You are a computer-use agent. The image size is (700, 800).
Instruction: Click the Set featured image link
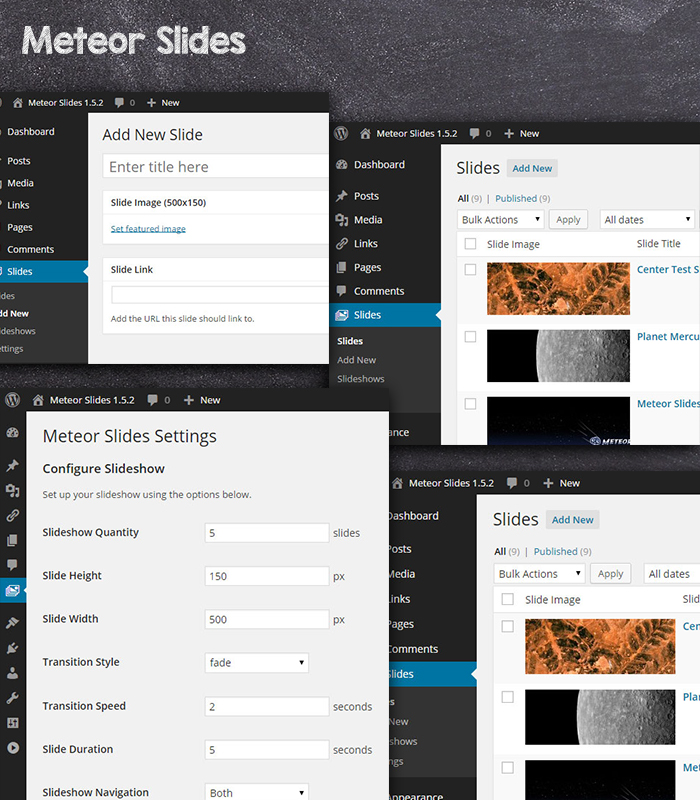click(148, 229)
